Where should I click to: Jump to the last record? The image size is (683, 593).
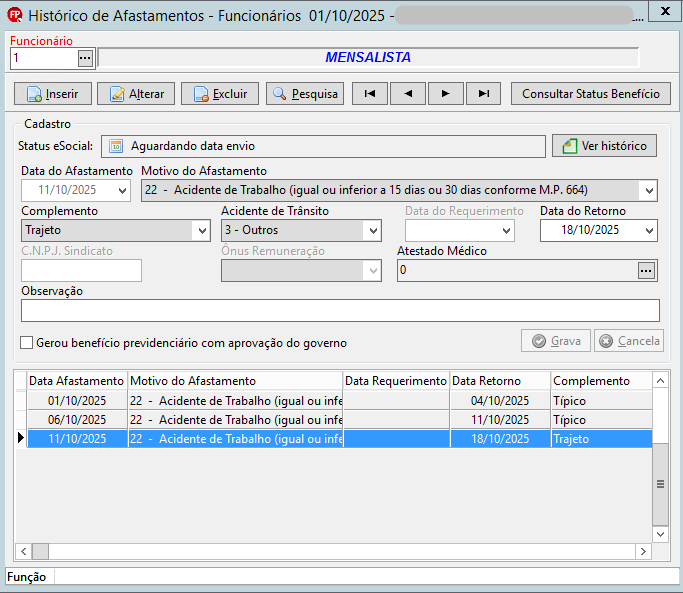point(484,94)
